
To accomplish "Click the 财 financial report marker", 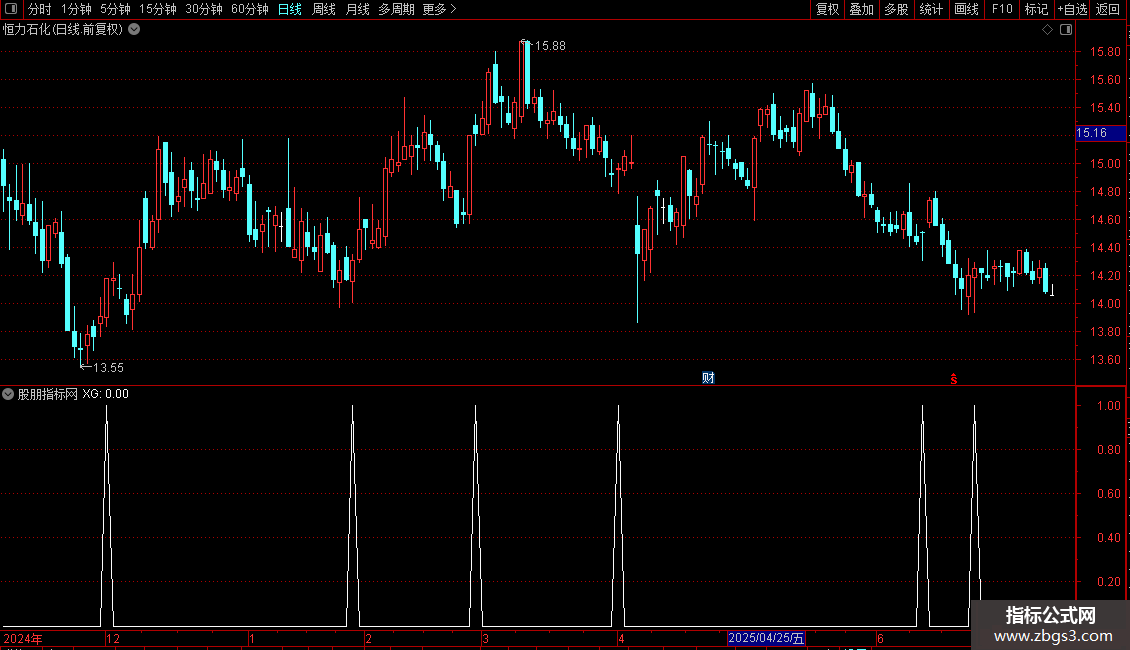I will click(x=708, y=378).
